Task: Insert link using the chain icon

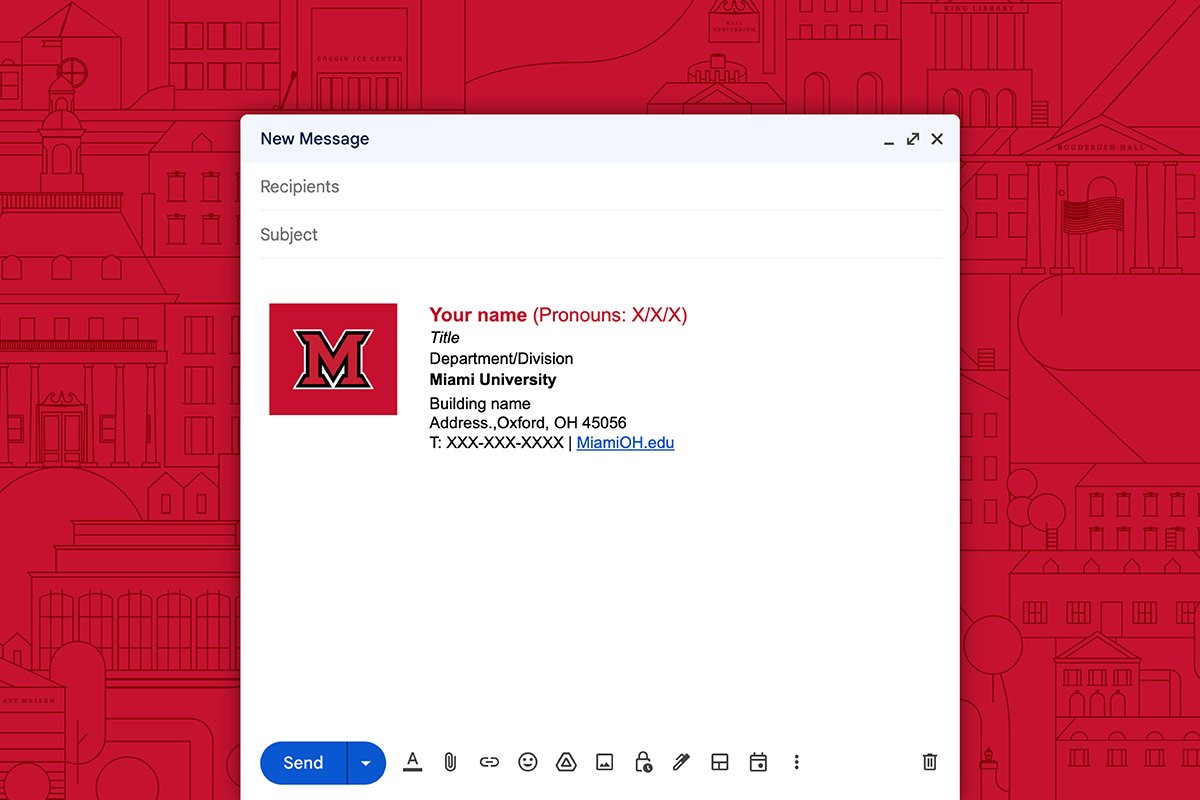Action: tap(489, 762)
